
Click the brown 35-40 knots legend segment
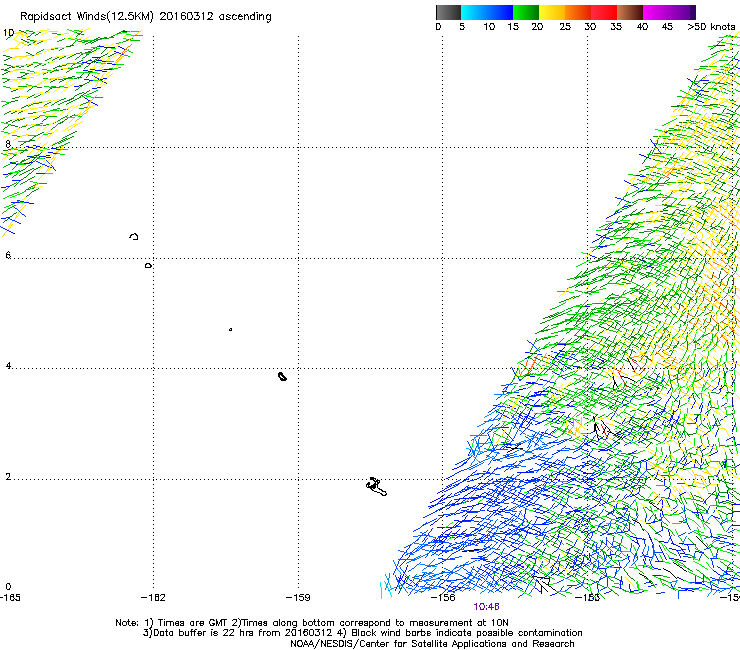click(630, 12)
